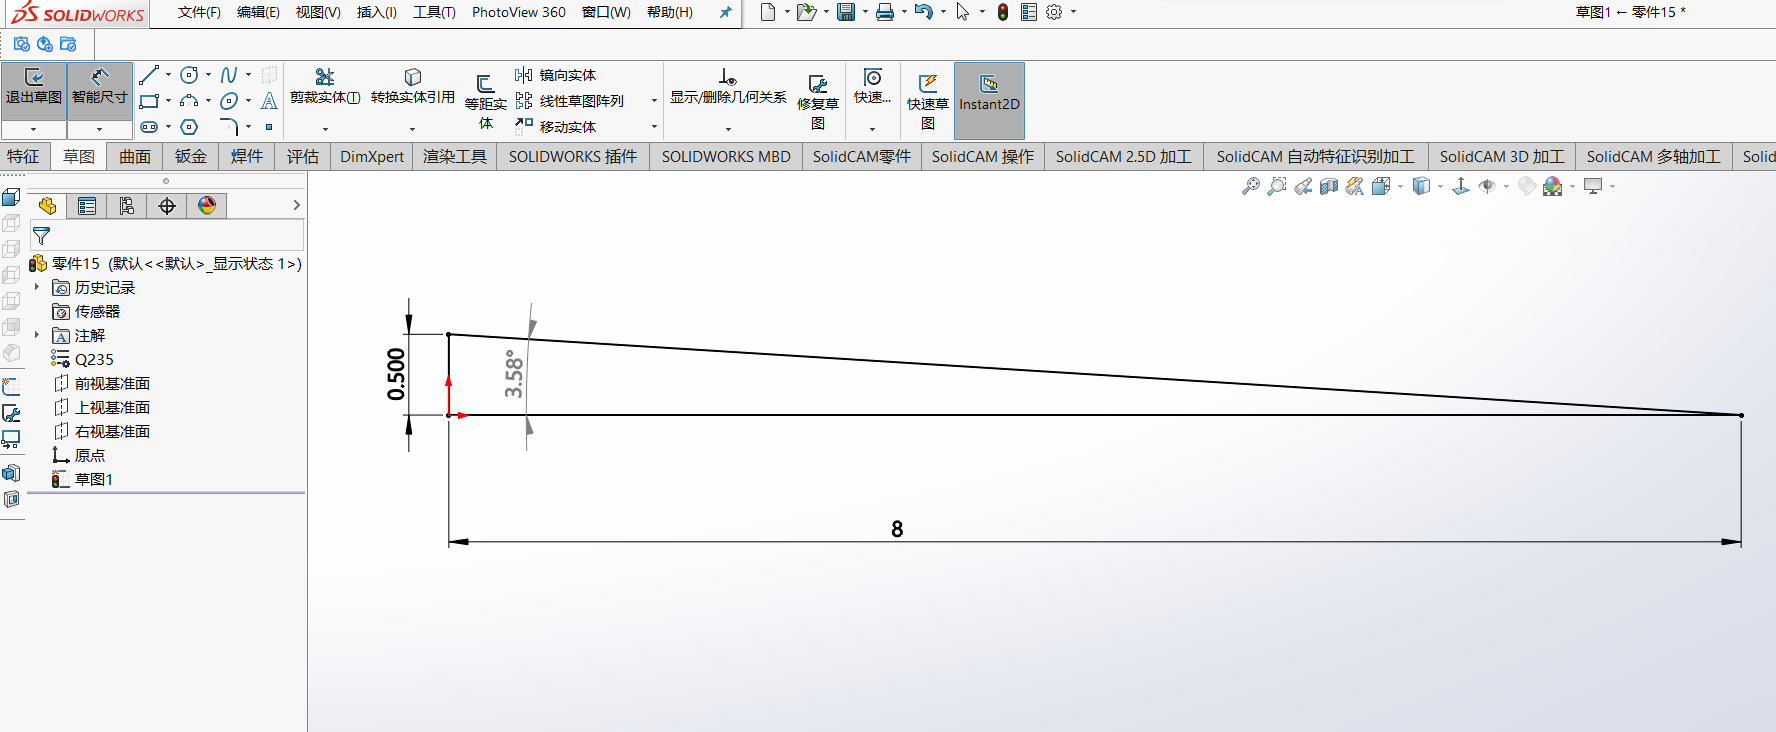Viewport: 1776px width, 732px height.
Task: Click 剪裁实体 trim entities tool
Action: tap(325, 87)
